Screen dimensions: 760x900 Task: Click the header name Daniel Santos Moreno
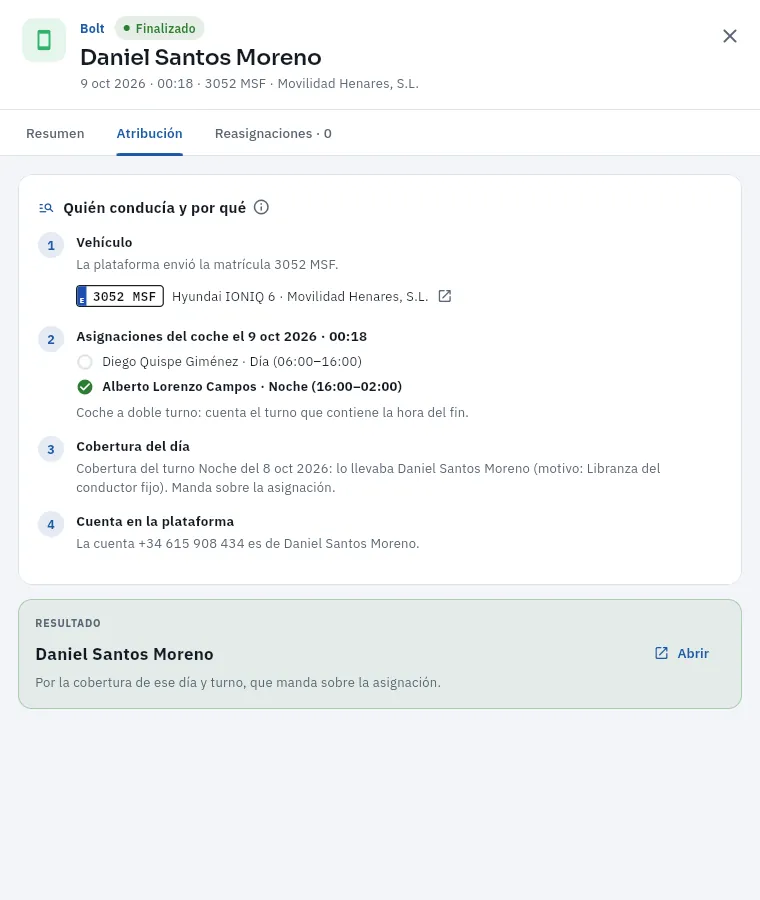(x=201, y=57)
